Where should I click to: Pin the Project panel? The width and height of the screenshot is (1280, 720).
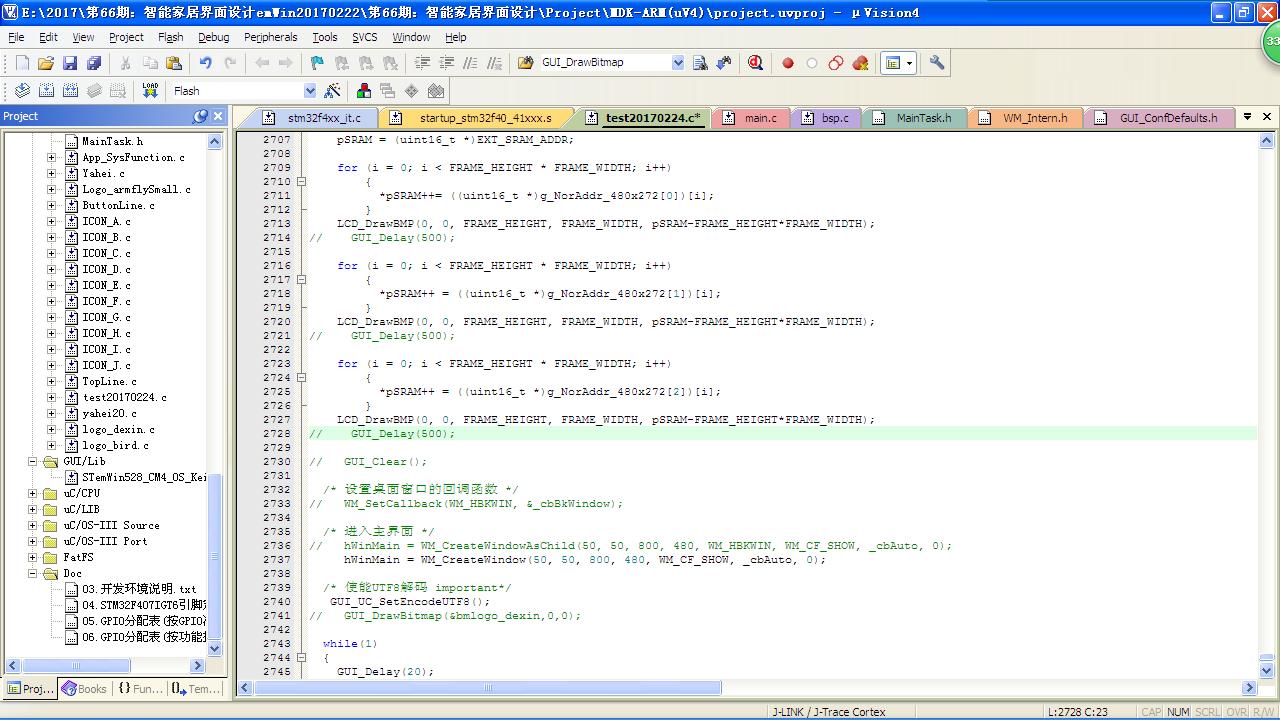coord(200,116)
